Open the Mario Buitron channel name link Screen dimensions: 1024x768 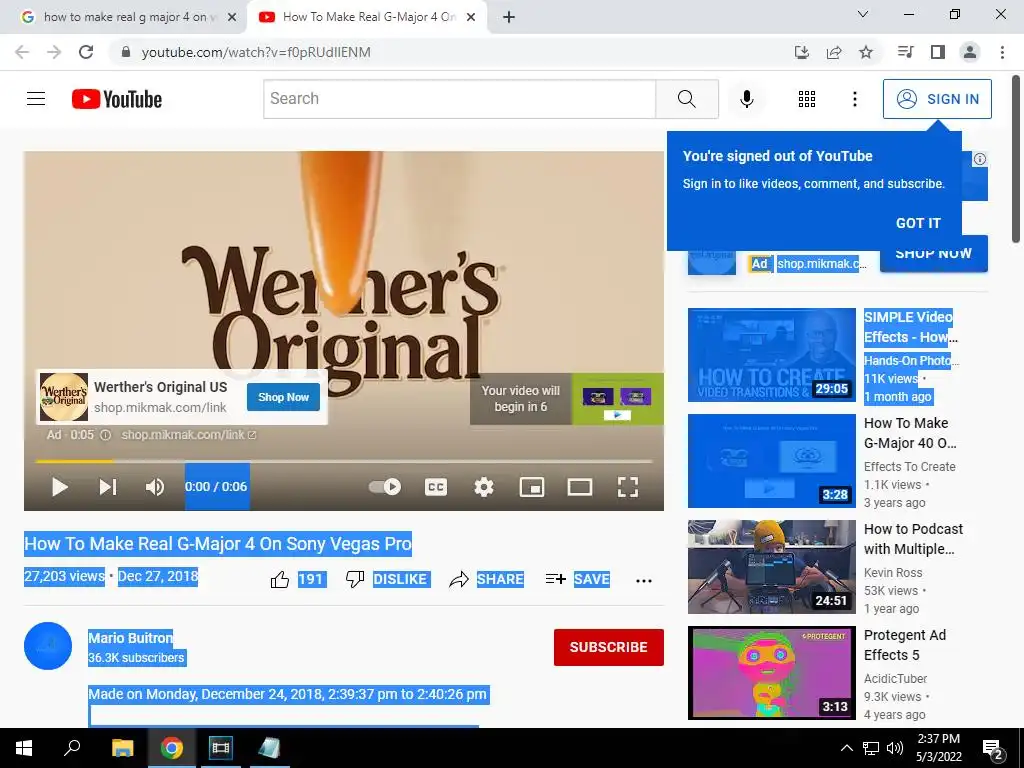[131, 638]
